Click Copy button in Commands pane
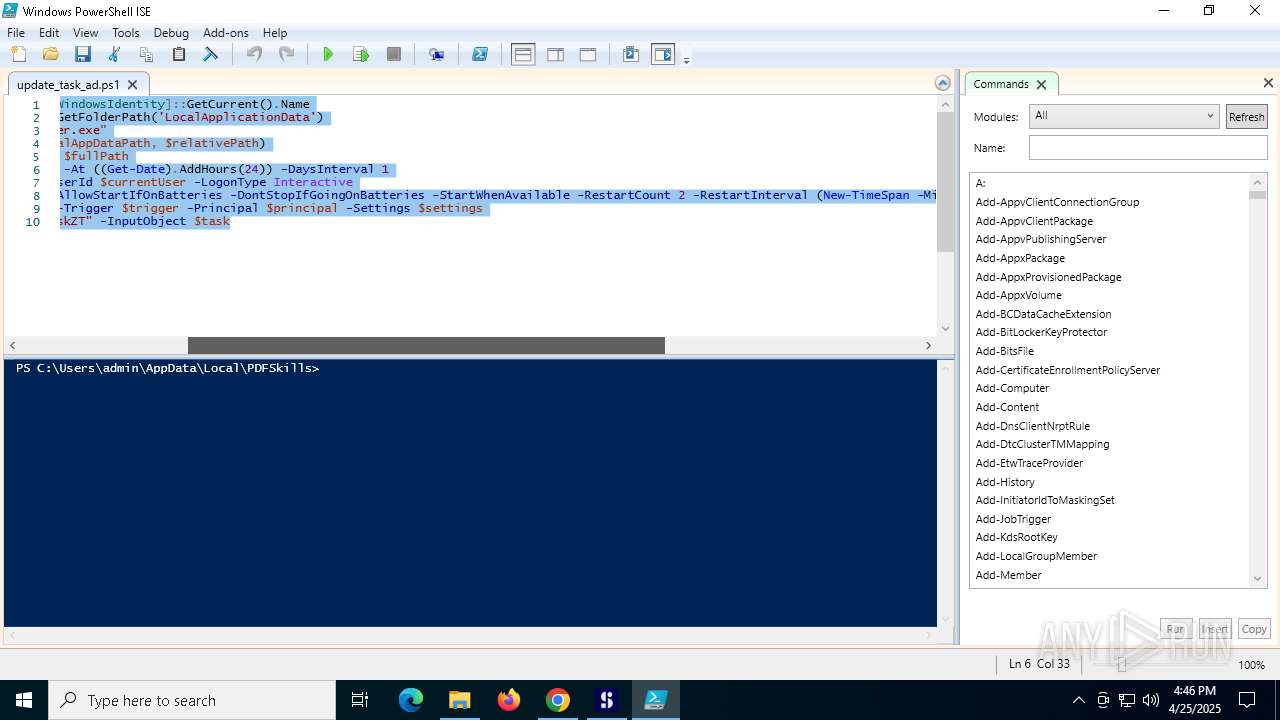This screenshot has height=720, width=1280. (1254, 629)
